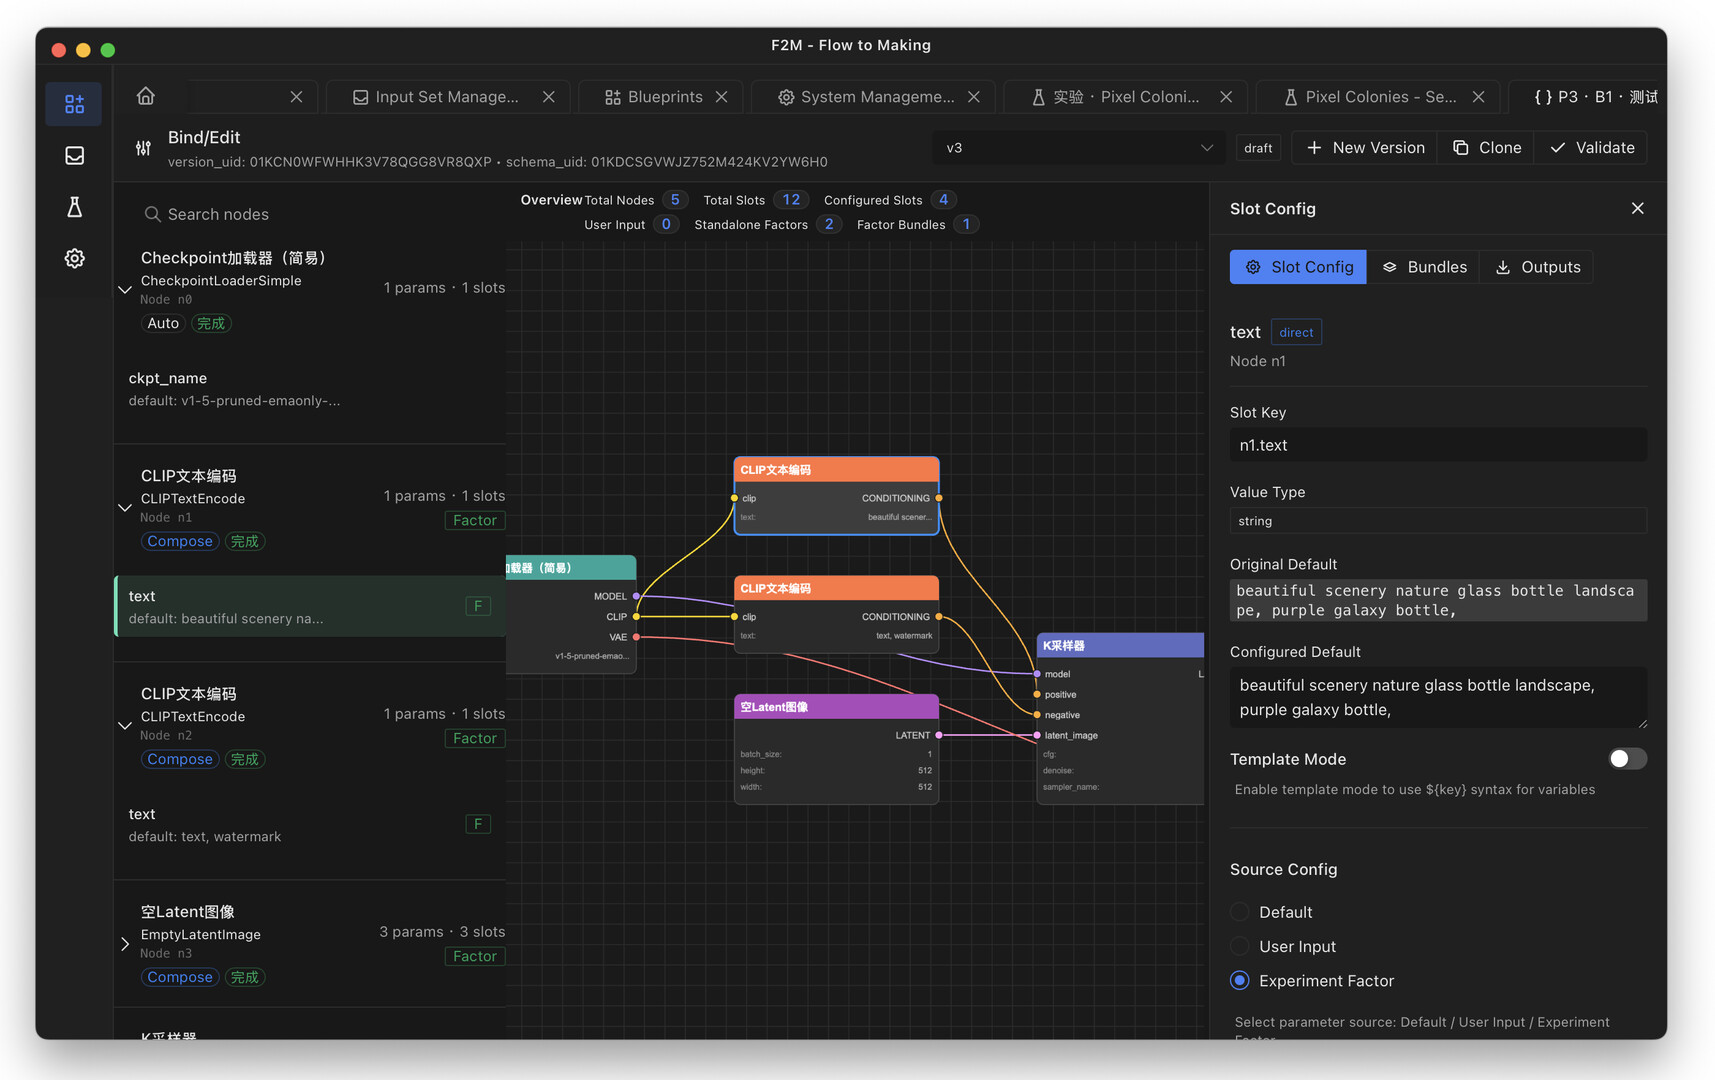
Task: Click the Validate button
Action: point(1590,147)
